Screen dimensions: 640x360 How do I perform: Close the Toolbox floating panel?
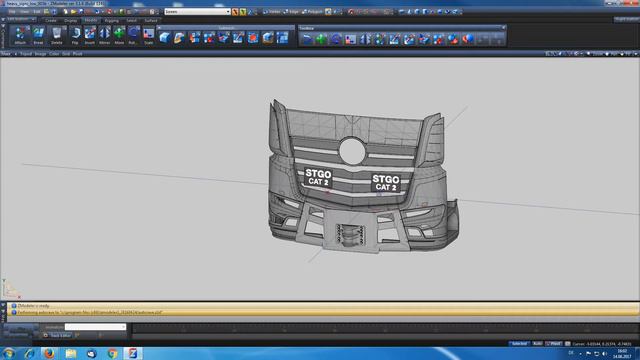tap(503, 28)
